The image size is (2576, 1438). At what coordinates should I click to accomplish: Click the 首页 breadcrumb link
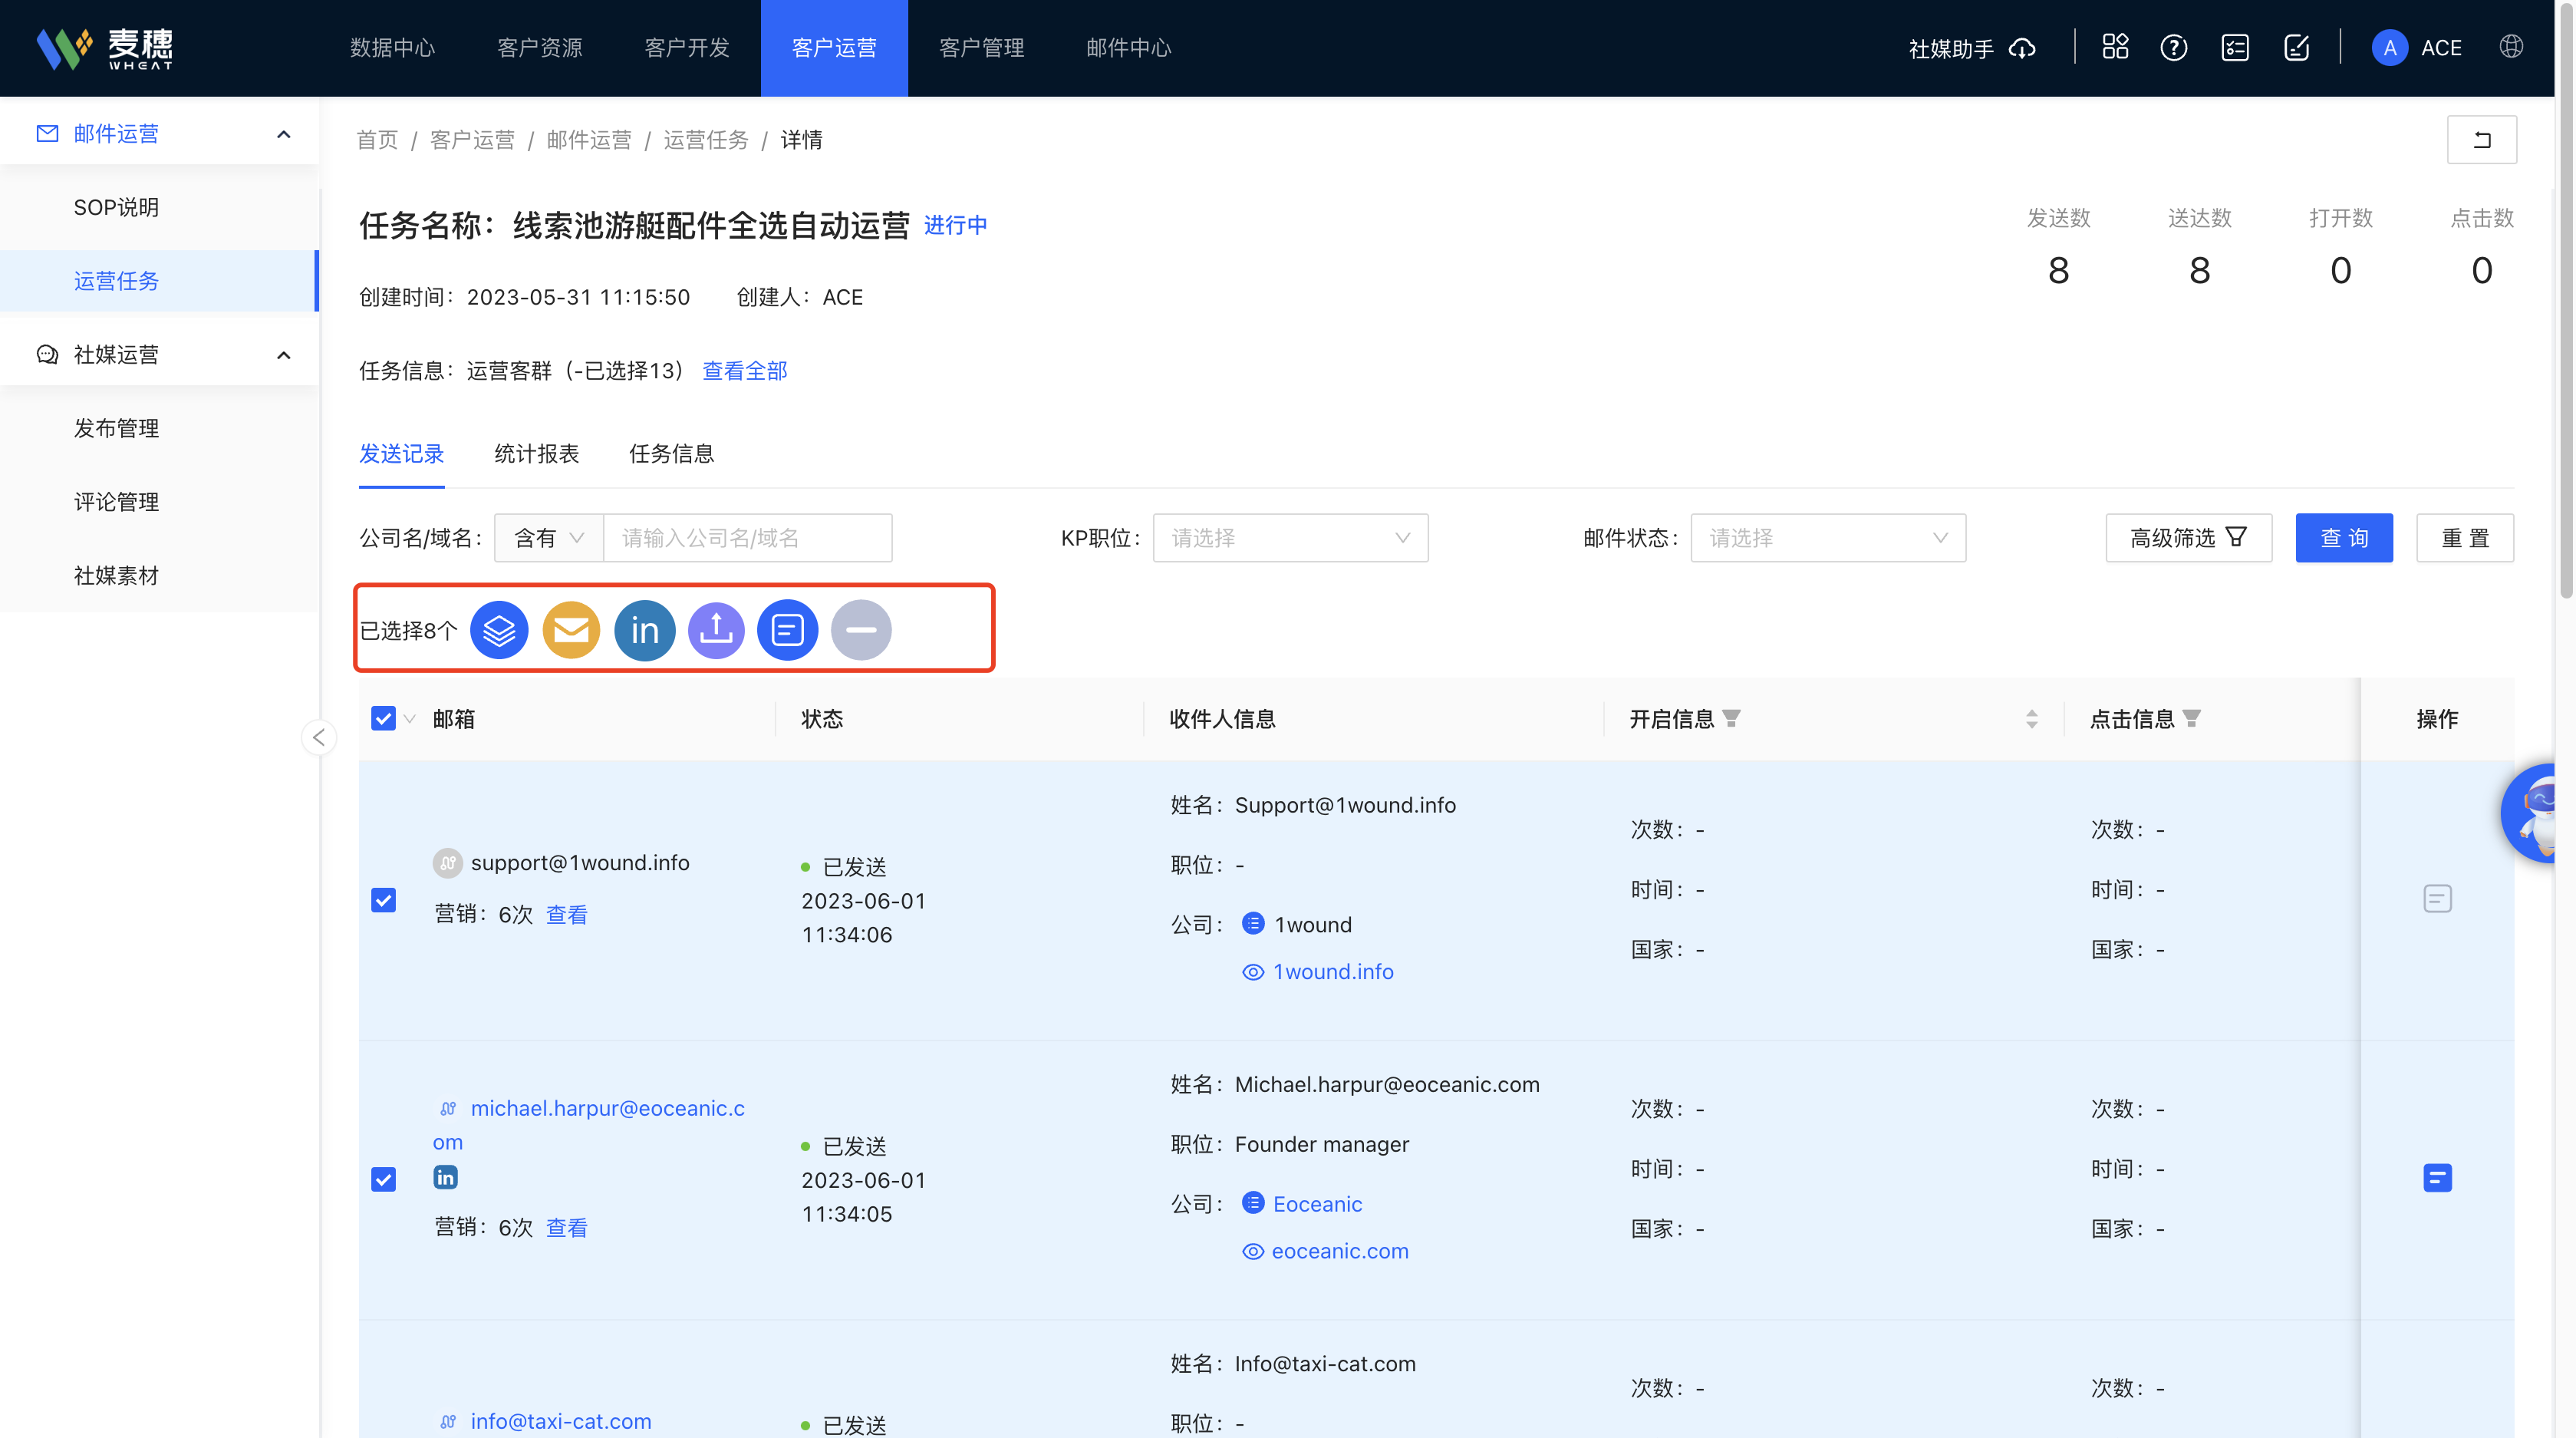(x=377, y=140)
